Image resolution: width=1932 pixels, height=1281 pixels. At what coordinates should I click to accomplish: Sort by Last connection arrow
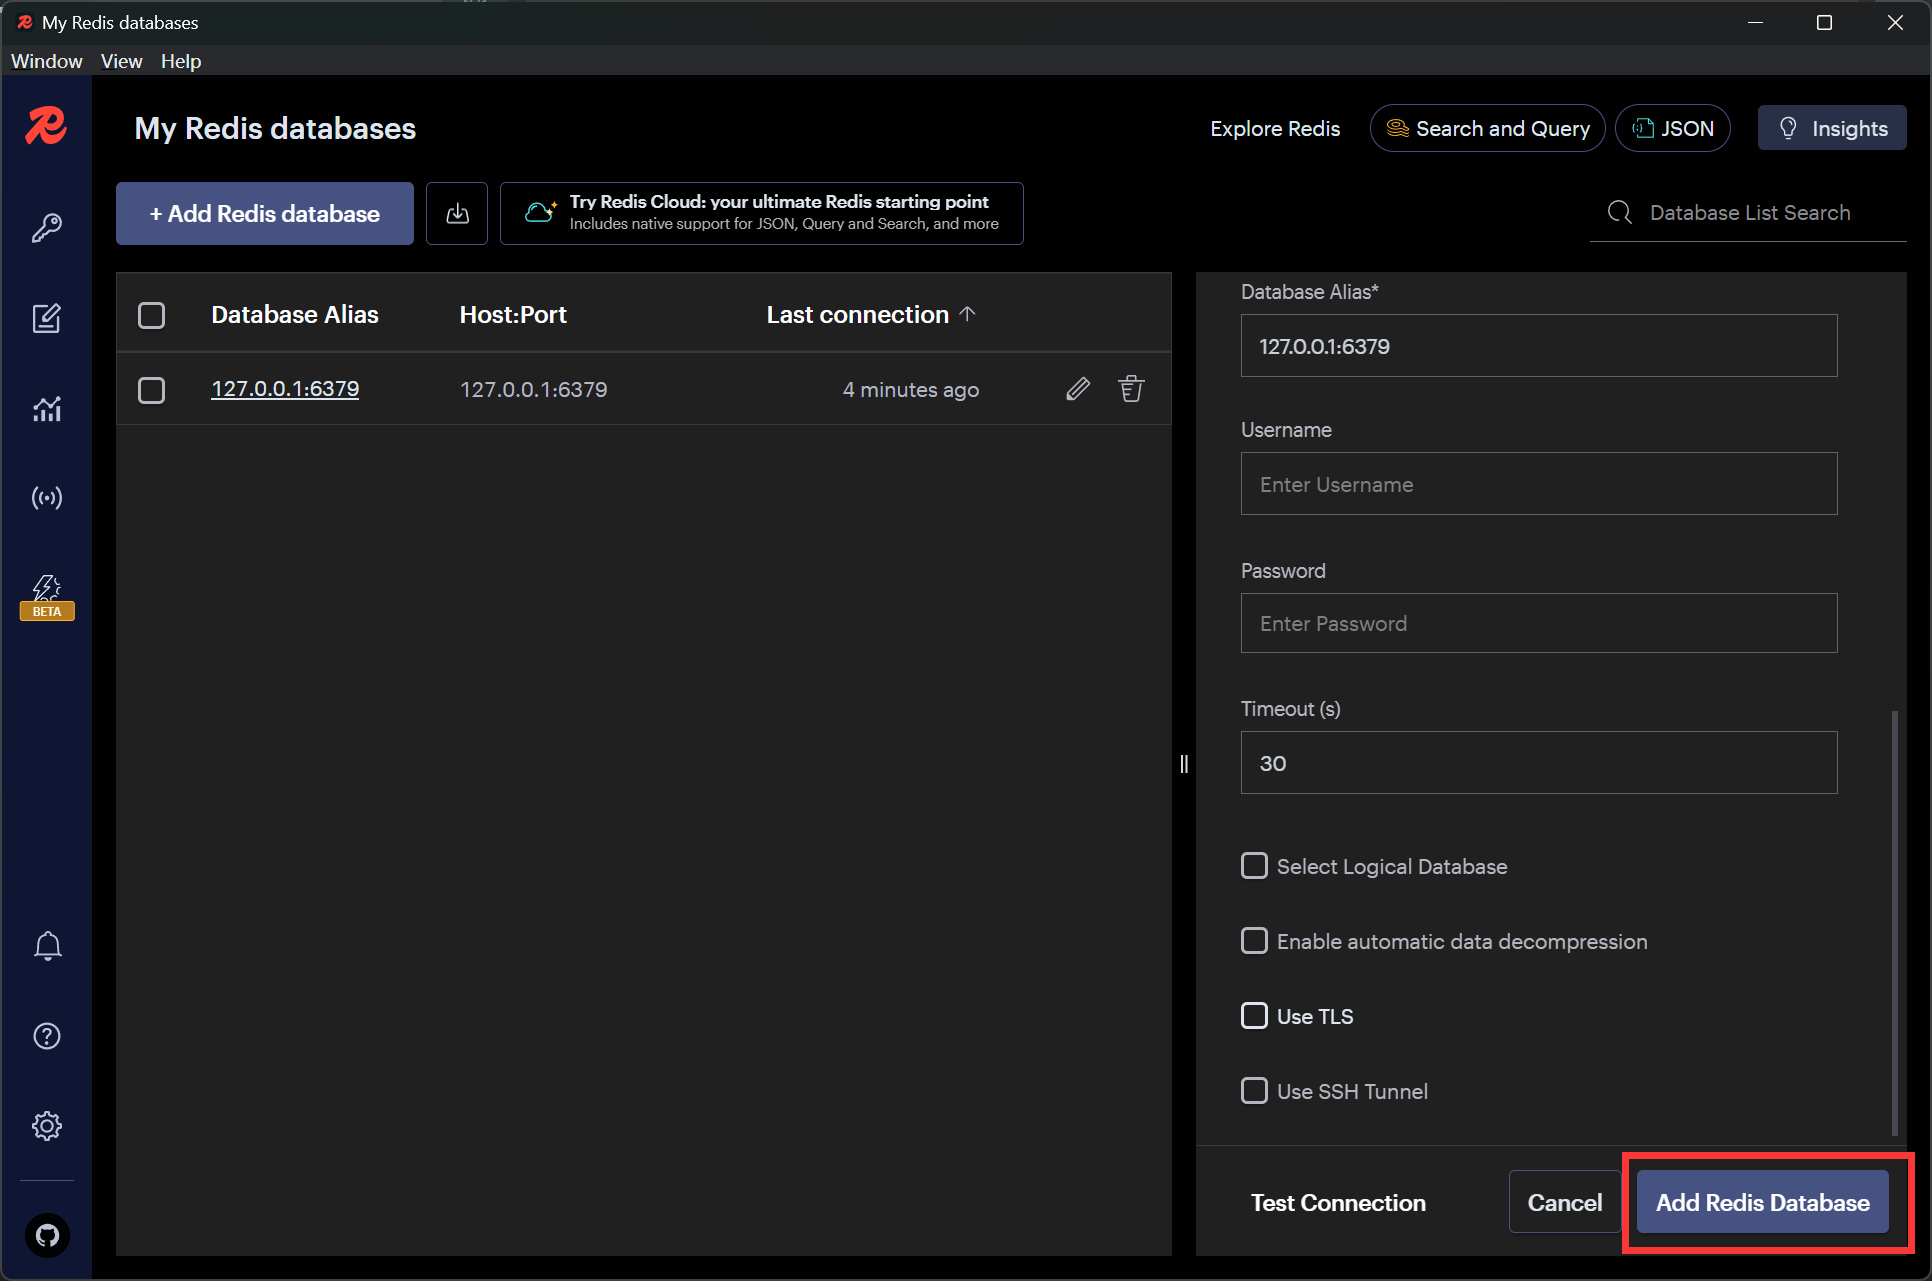pos(967,314)
